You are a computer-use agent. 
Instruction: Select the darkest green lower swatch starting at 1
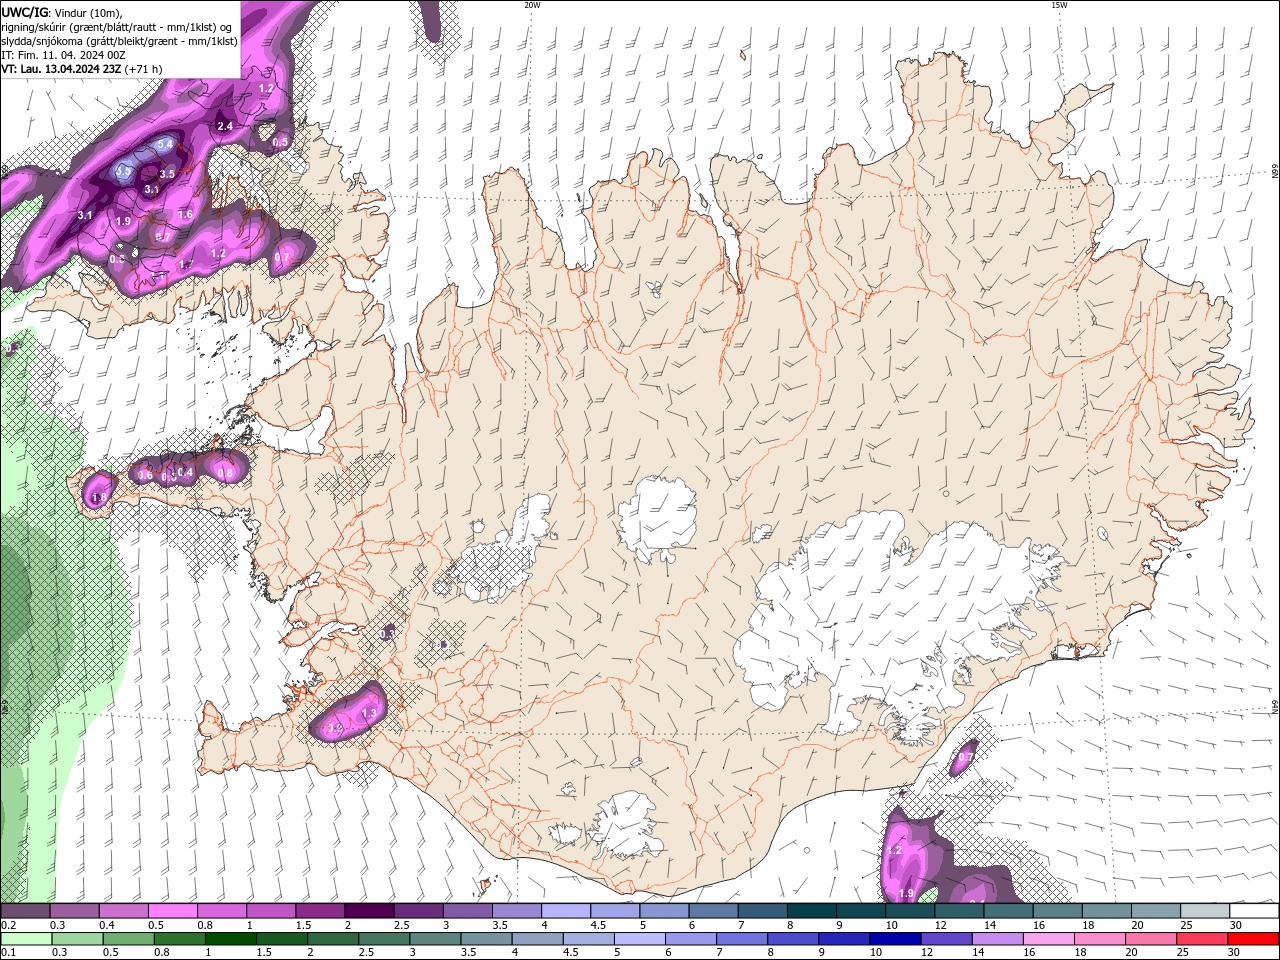point(230,939)
